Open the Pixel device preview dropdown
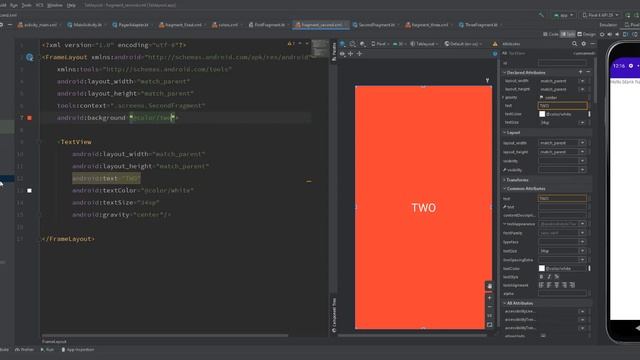This screenshot has width=640, height=360. point(380,44)
